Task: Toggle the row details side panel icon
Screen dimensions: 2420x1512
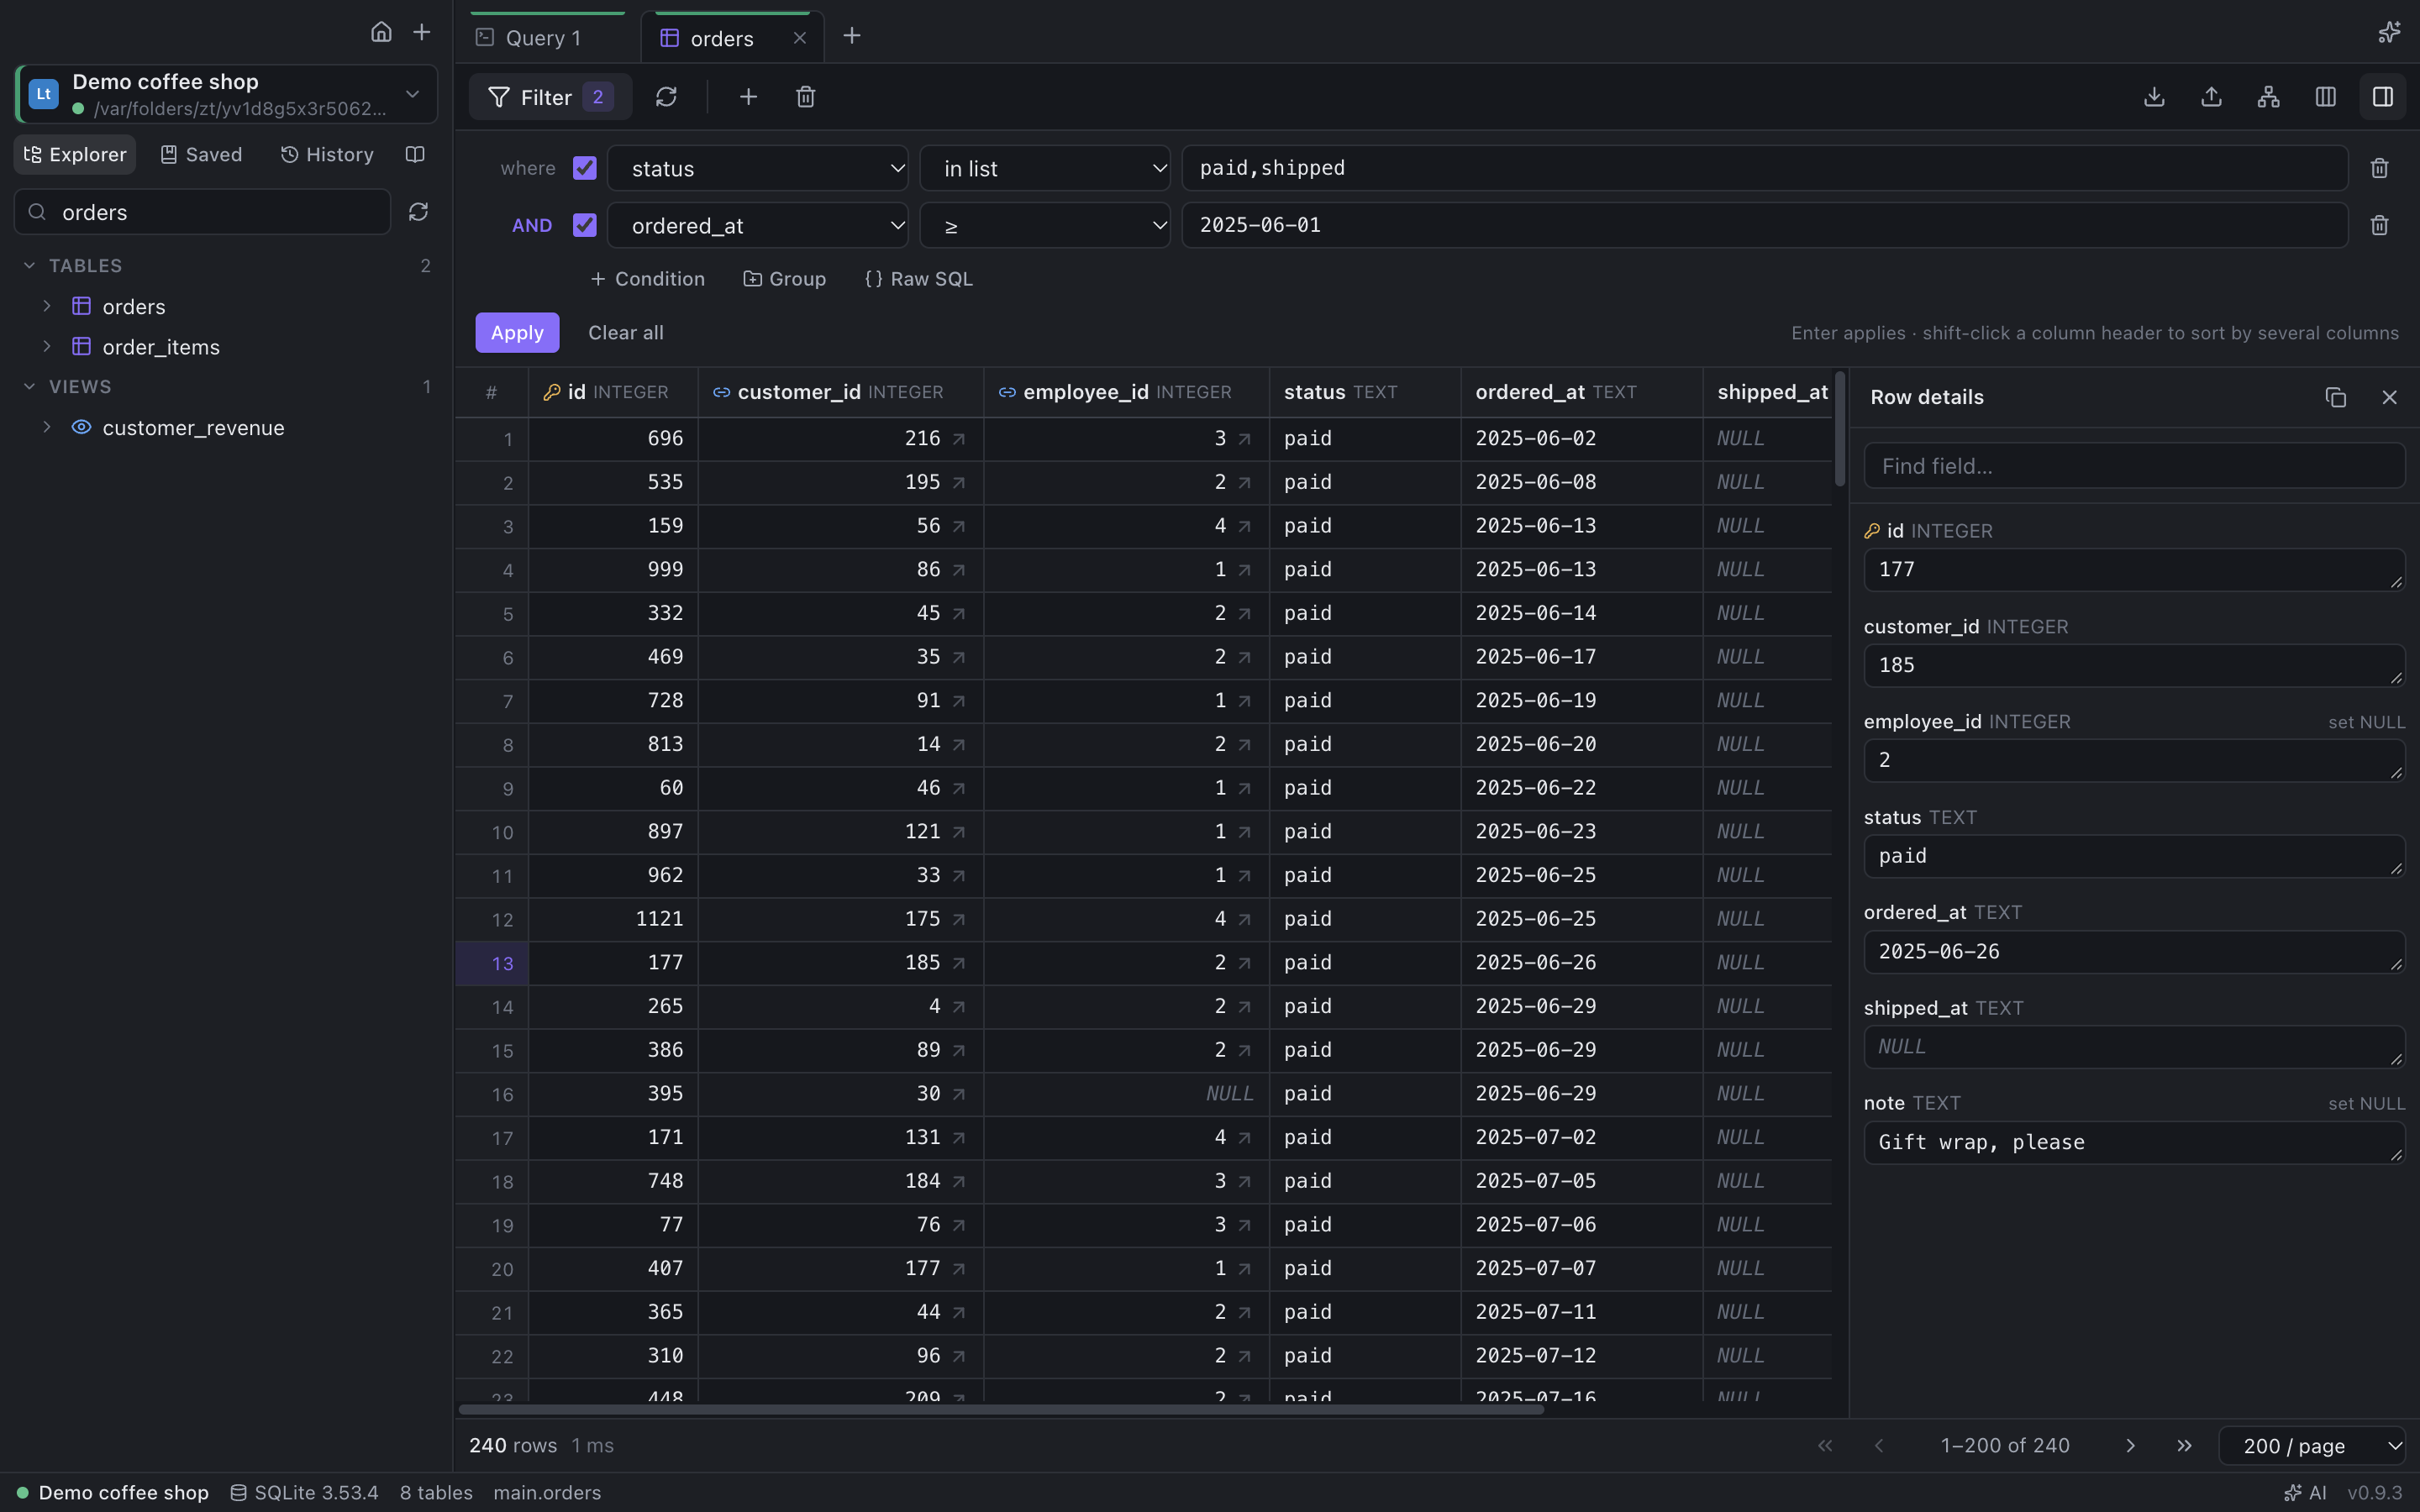Action: [2382, 97]
